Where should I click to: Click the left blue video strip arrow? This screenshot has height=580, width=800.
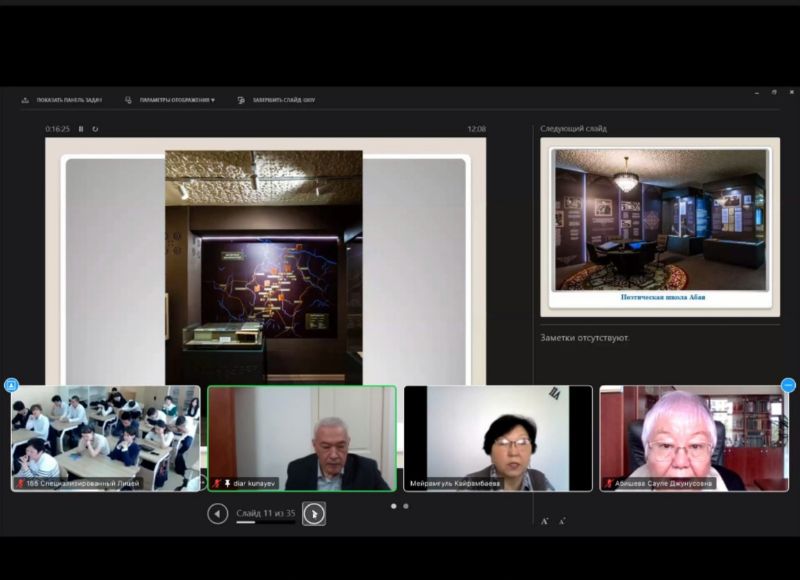(x=12, y=385)
